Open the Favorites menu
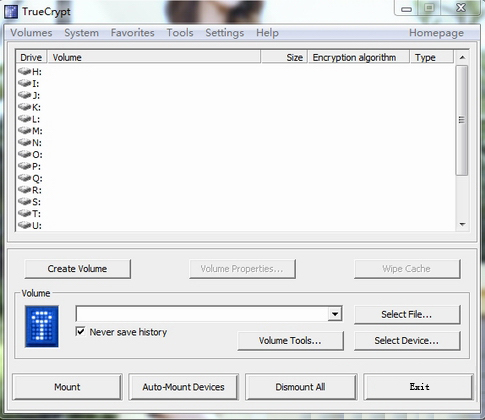 click(x=133, y=33)
